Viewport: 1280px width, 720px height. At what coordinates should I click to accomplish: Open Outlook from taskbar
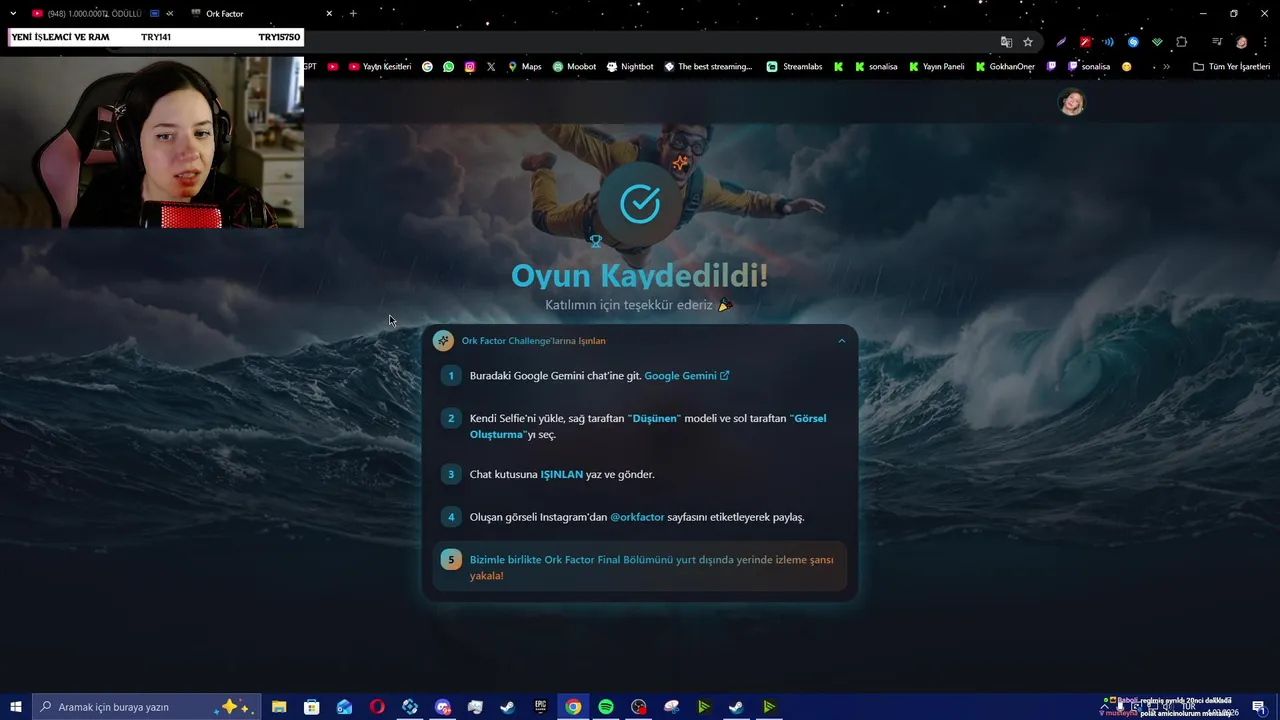pyautogui.click(x=344, y=707)
